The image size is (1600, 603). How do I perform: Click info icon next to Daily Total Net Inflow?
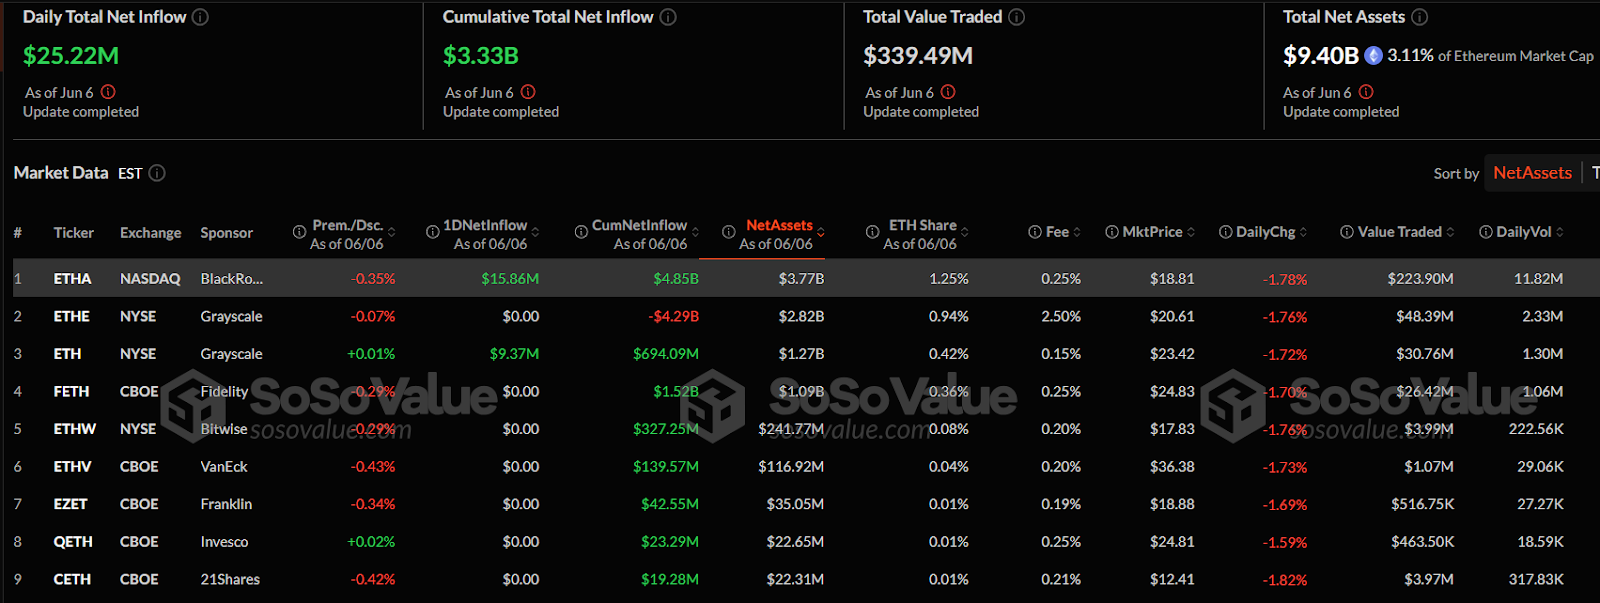point(200,17)
